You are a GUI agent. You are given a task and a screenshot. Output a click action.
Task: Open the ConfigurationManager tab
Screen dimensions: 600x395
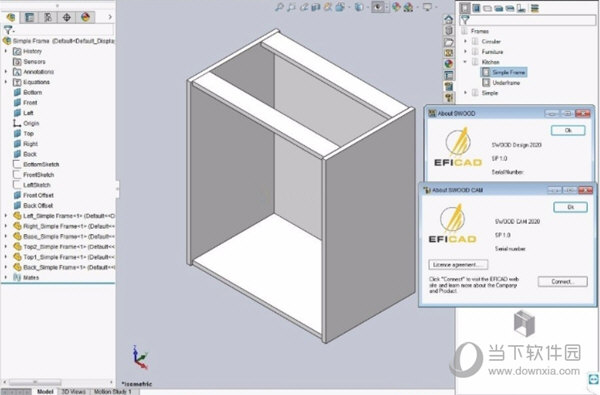pyautogui.click(x=48, y=17)
